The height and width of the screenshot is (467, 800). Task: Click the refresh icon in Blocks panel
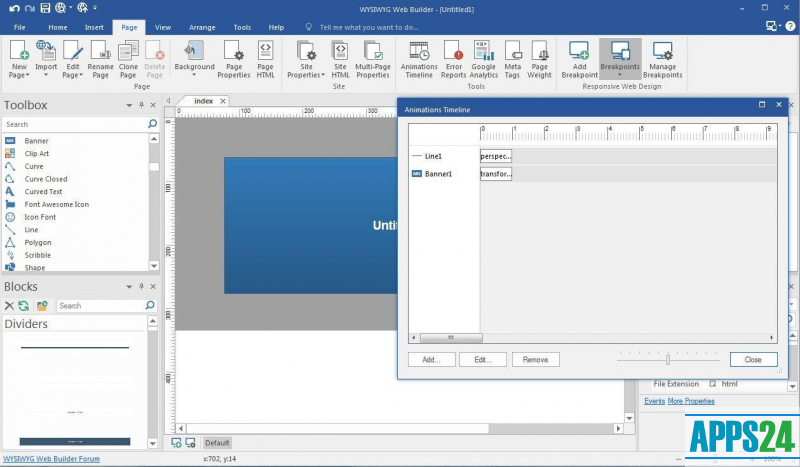pyautogui.click(x=24, y=306)
